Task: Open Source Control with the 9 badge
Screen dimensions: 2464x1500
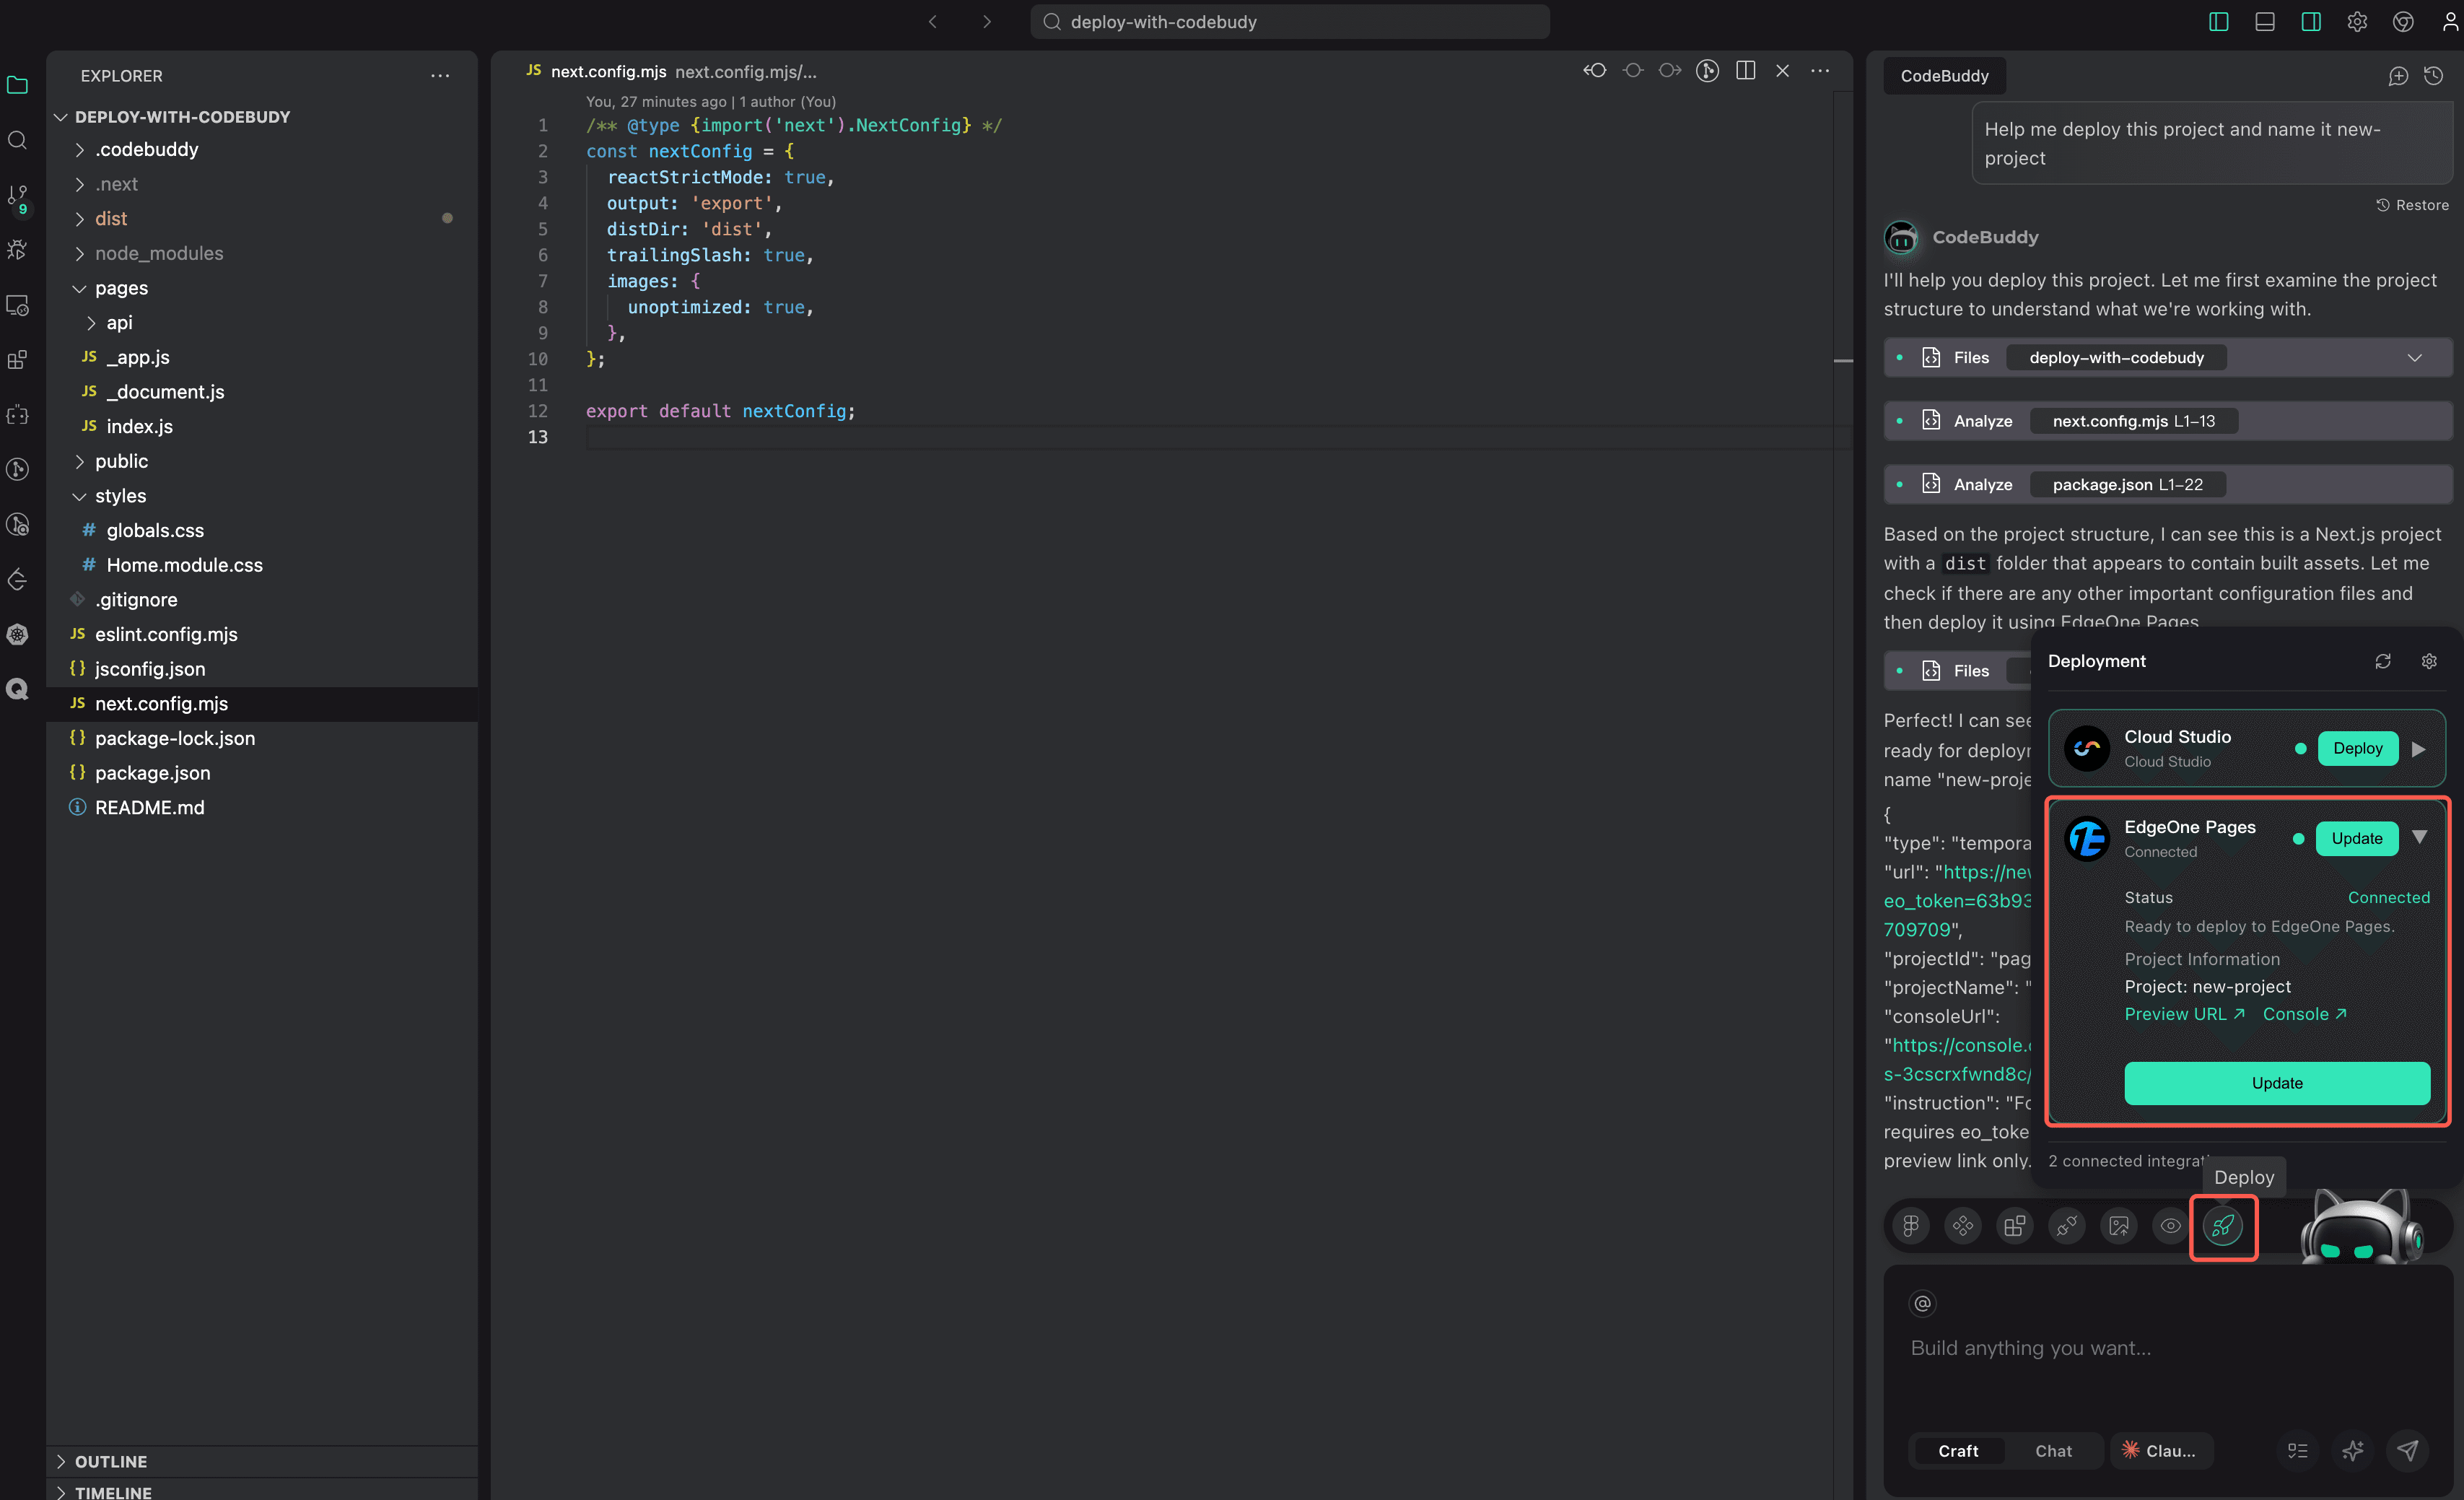Action: [x=18, y=198]
